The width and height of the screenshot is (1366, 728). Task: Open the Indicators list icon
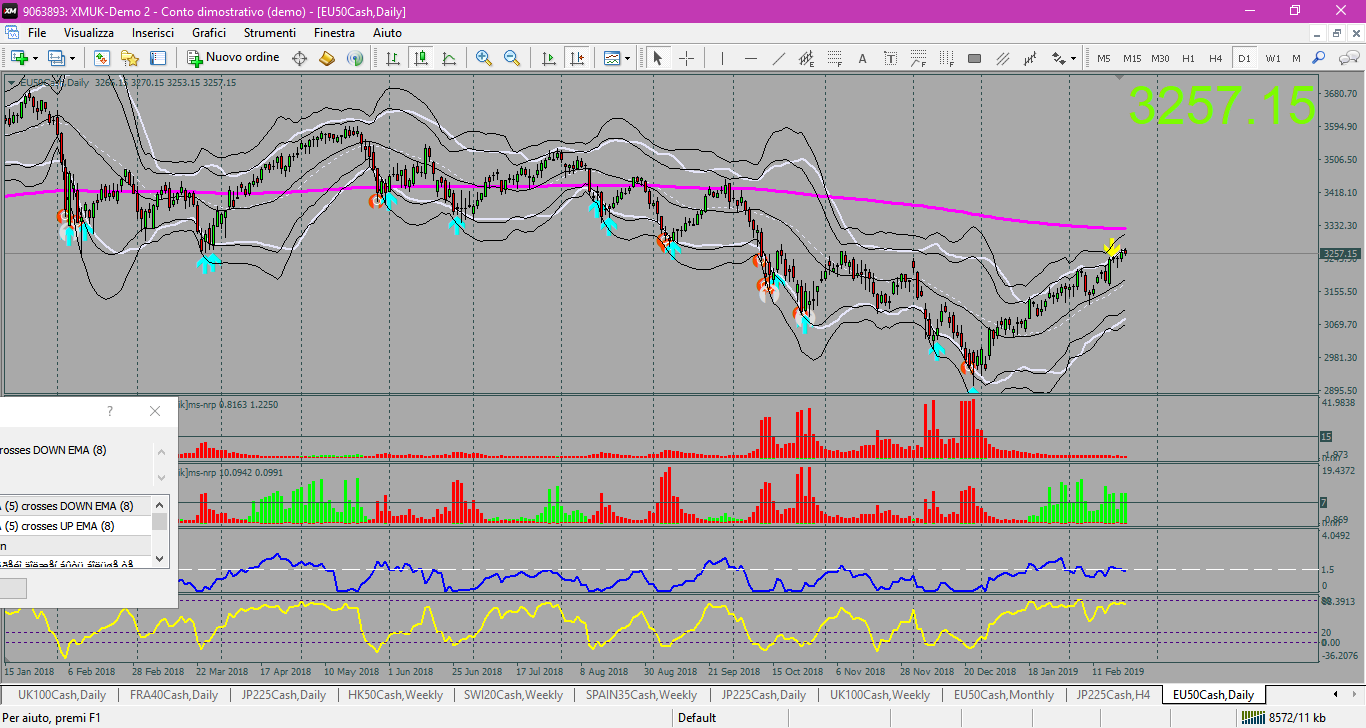(612, 58)
